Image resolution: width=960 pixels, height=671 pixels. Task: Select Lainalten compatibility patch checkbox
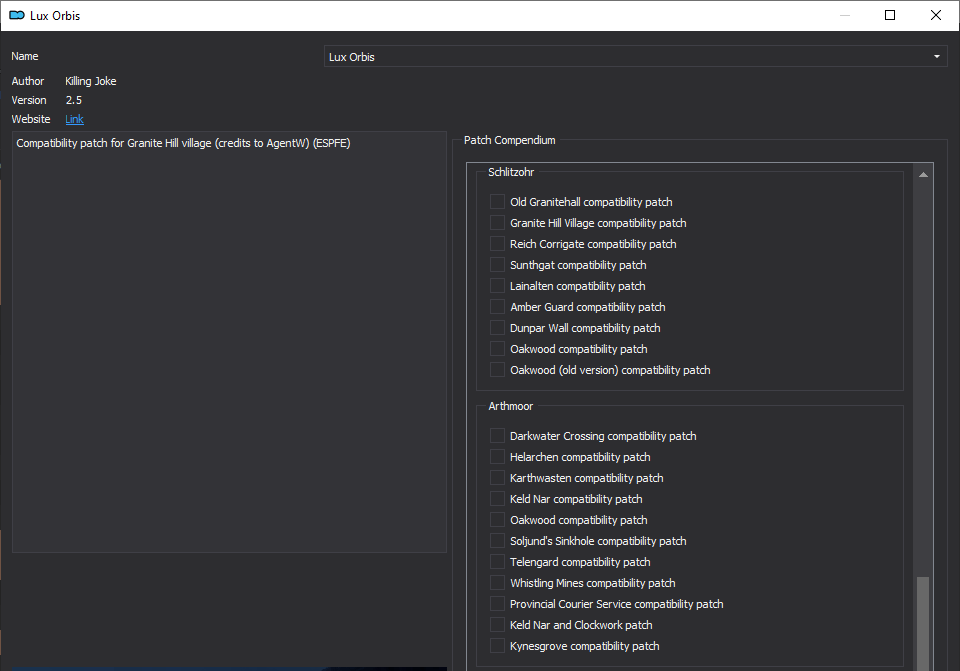pos(497,286)
